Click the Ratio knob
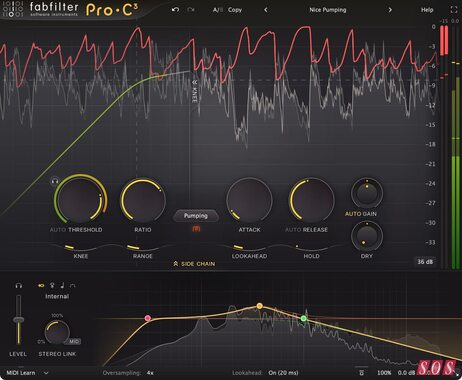Viewport: 462px width, 380px height. (143, 200)
